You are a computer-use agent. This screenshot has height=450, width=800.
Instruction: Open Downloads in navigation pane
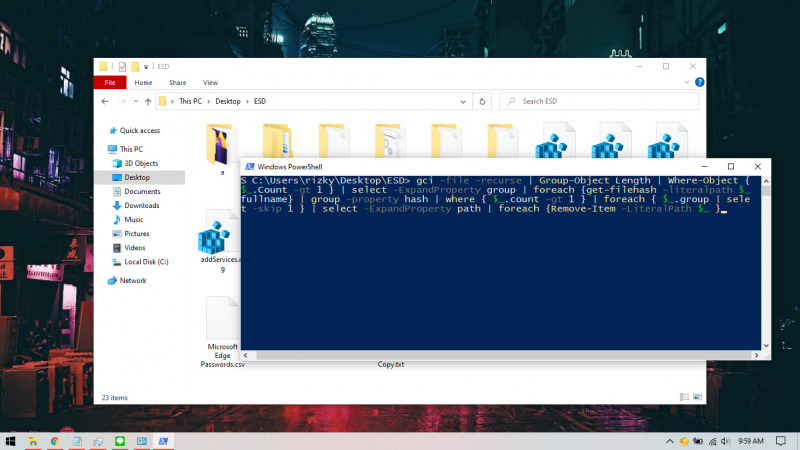point(136,205)
